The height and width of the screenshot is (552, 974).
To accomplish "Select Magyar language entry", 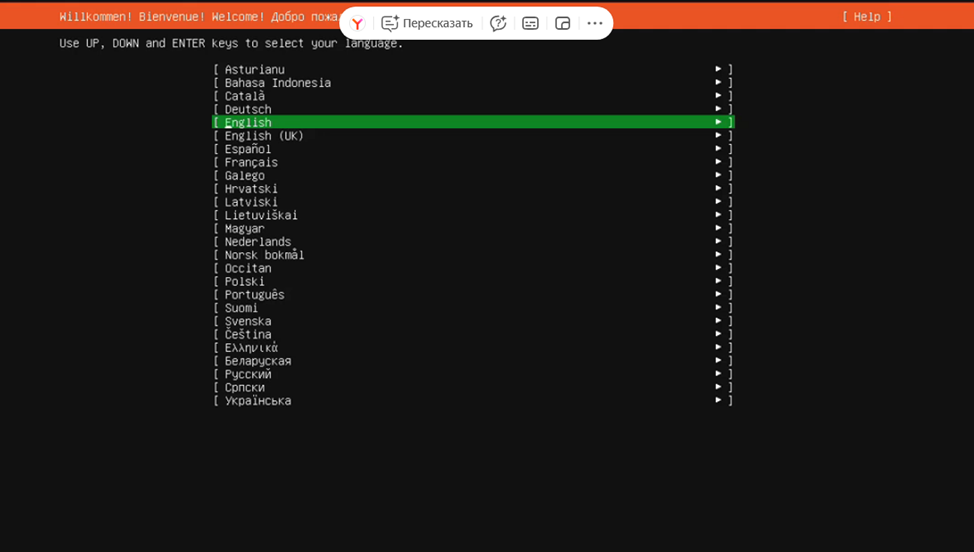I will pyautogui.click(x=473, y=228).
